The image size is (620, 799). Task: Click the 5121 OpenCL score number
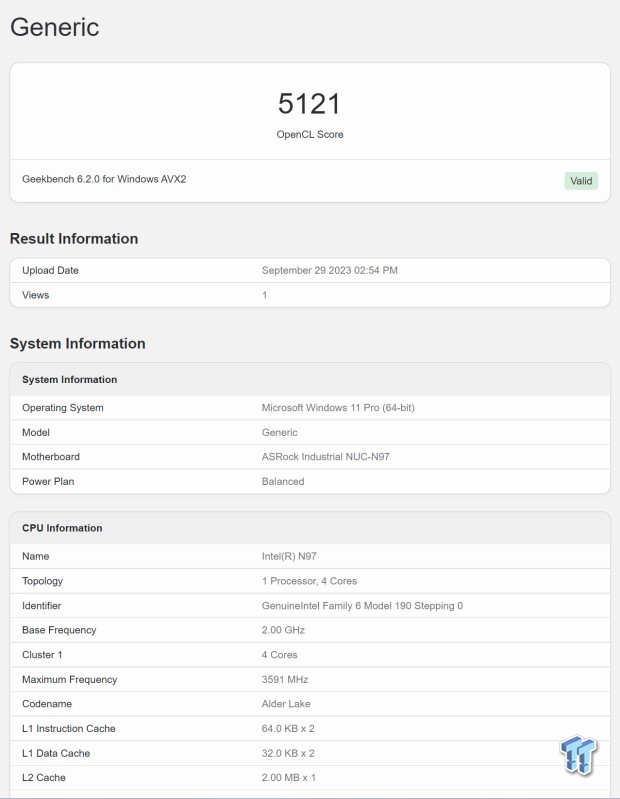pos(309,104)
